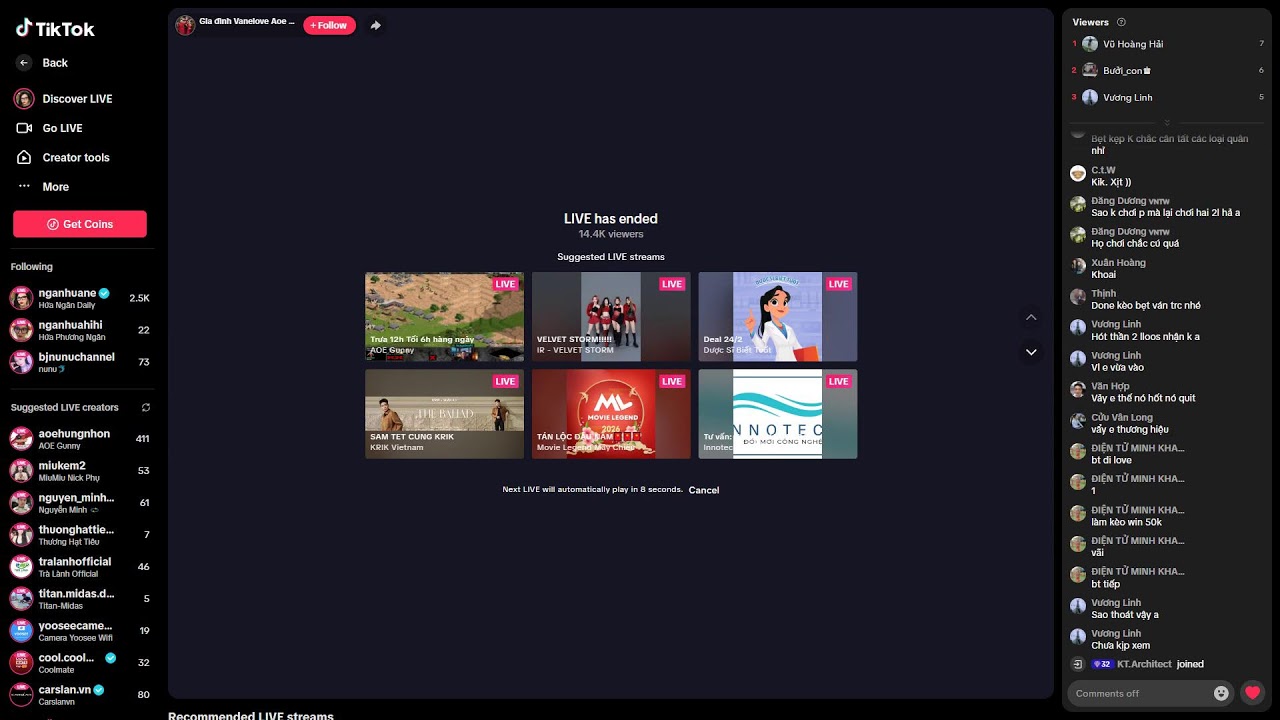Open the AOE Gunny live thumbnail

pos(444,316)
